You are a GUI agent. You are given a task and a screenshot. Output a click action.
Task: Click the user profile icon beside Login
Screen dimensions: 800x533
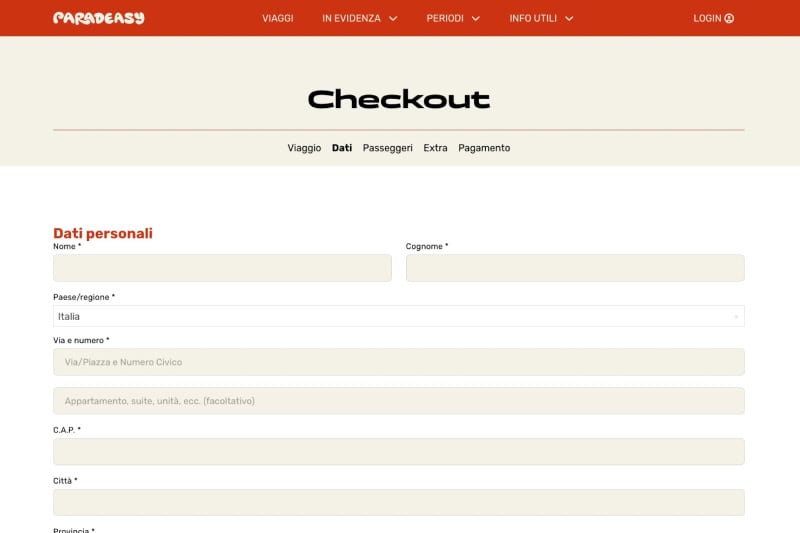click(729, 18)
